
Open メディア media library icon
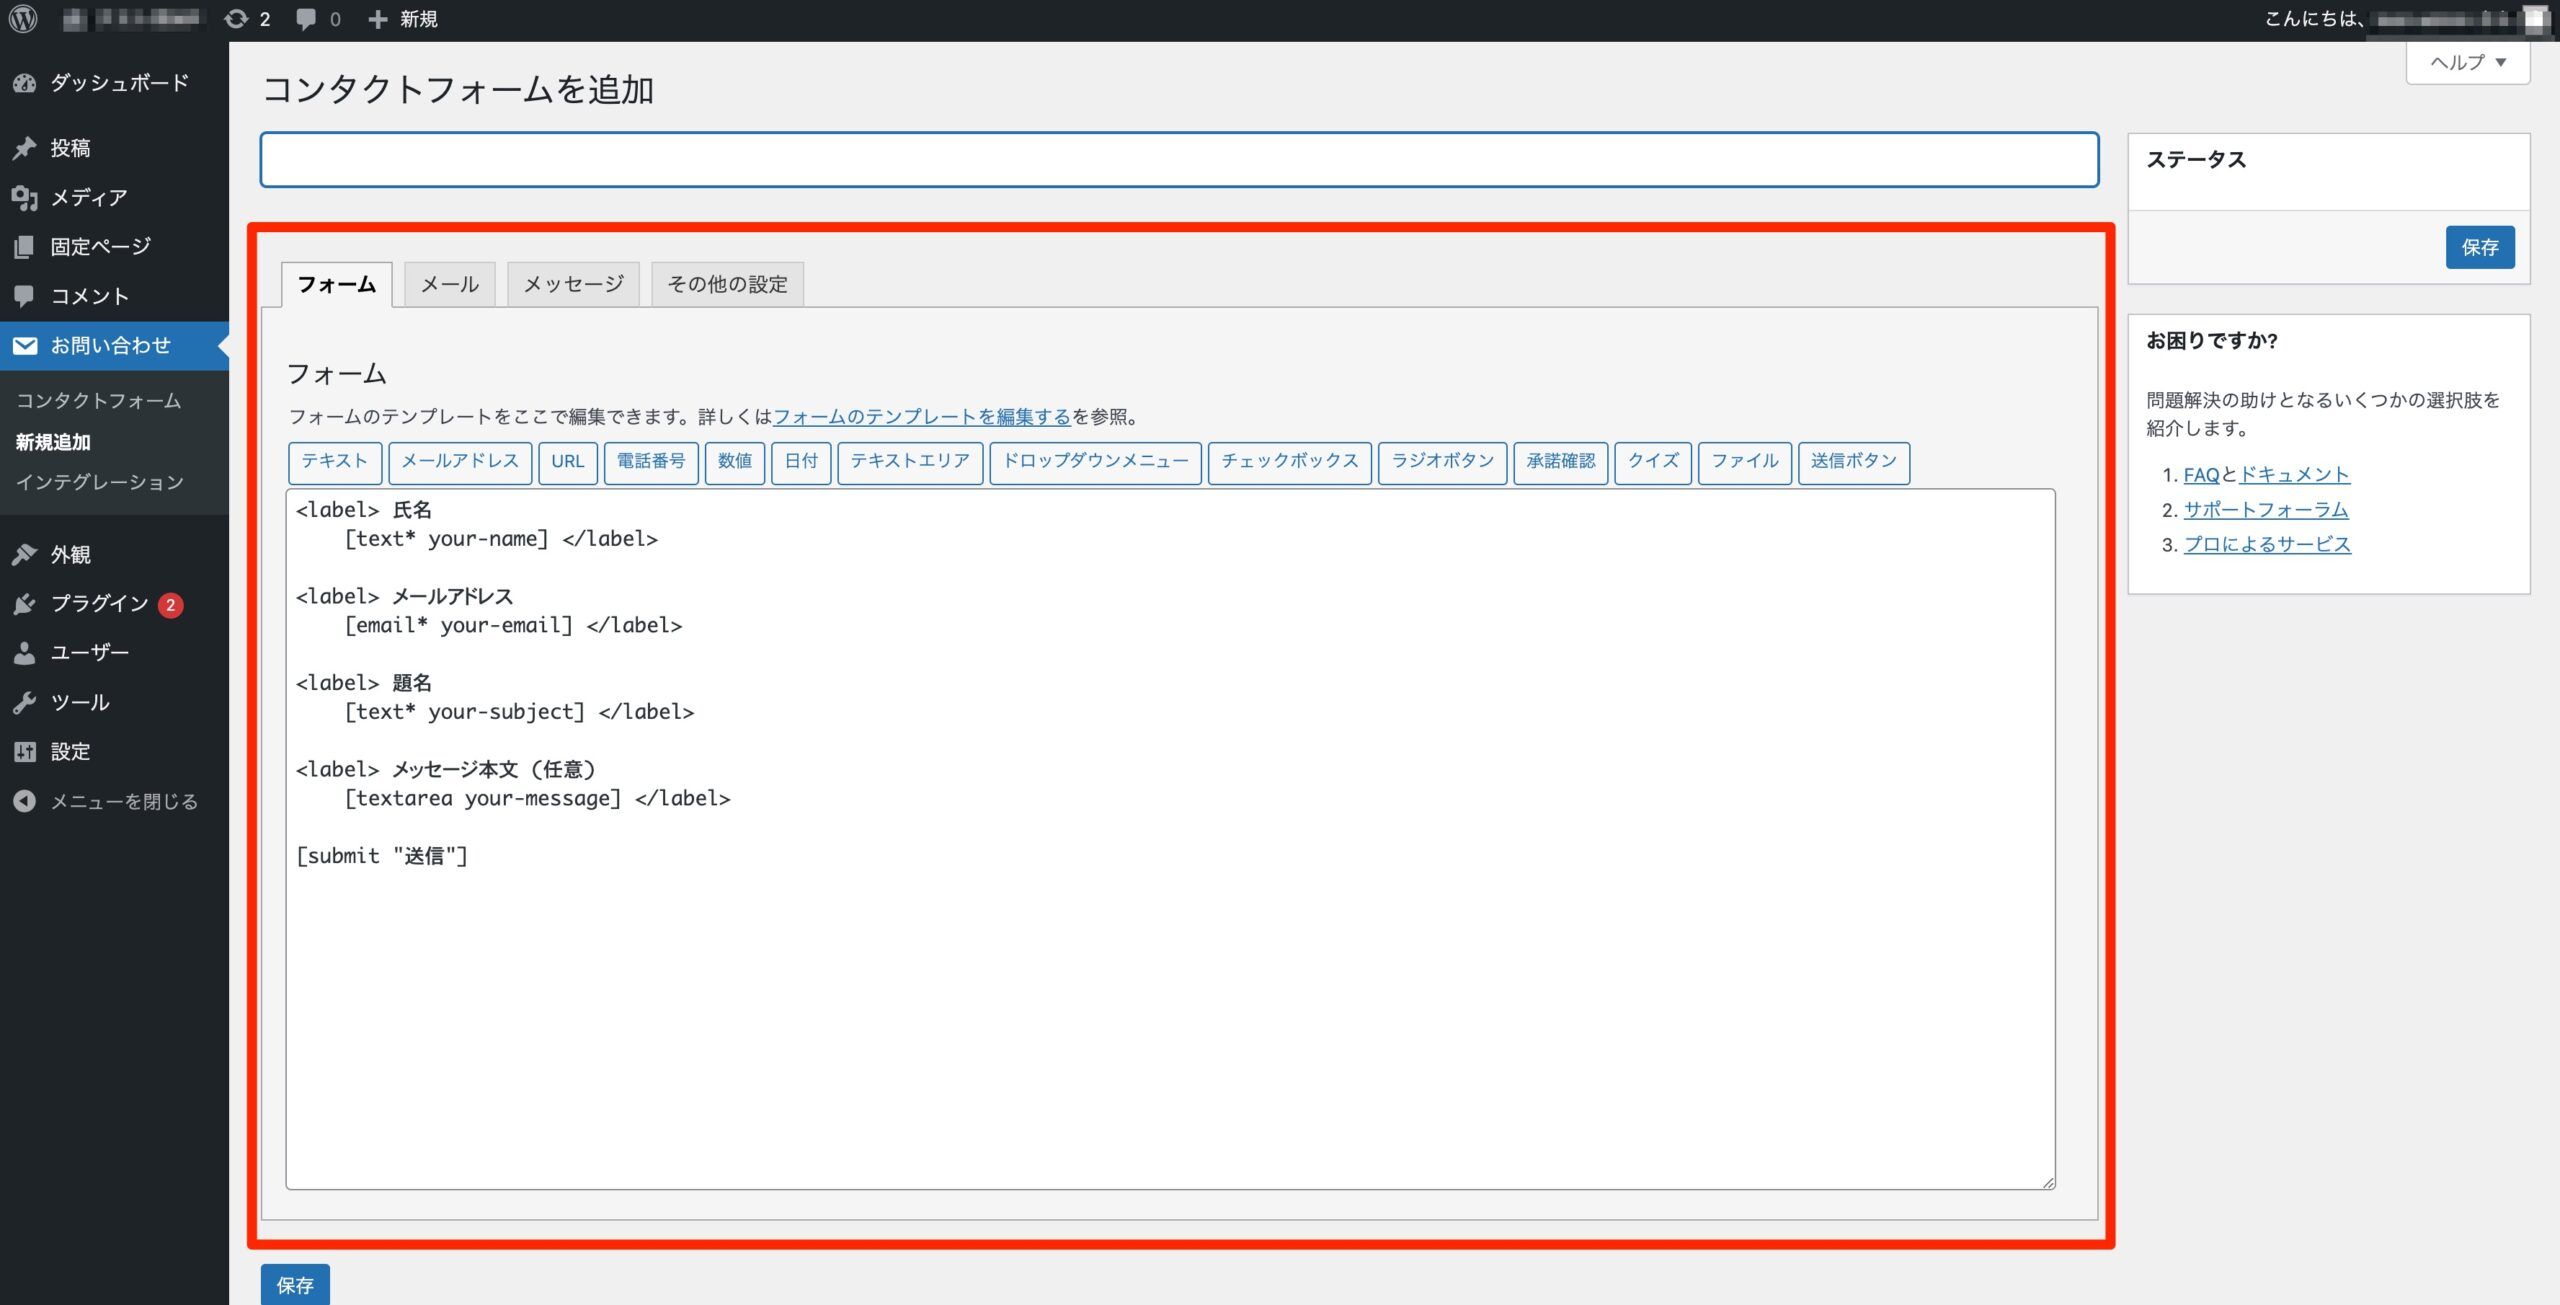[x=25, y=198]
